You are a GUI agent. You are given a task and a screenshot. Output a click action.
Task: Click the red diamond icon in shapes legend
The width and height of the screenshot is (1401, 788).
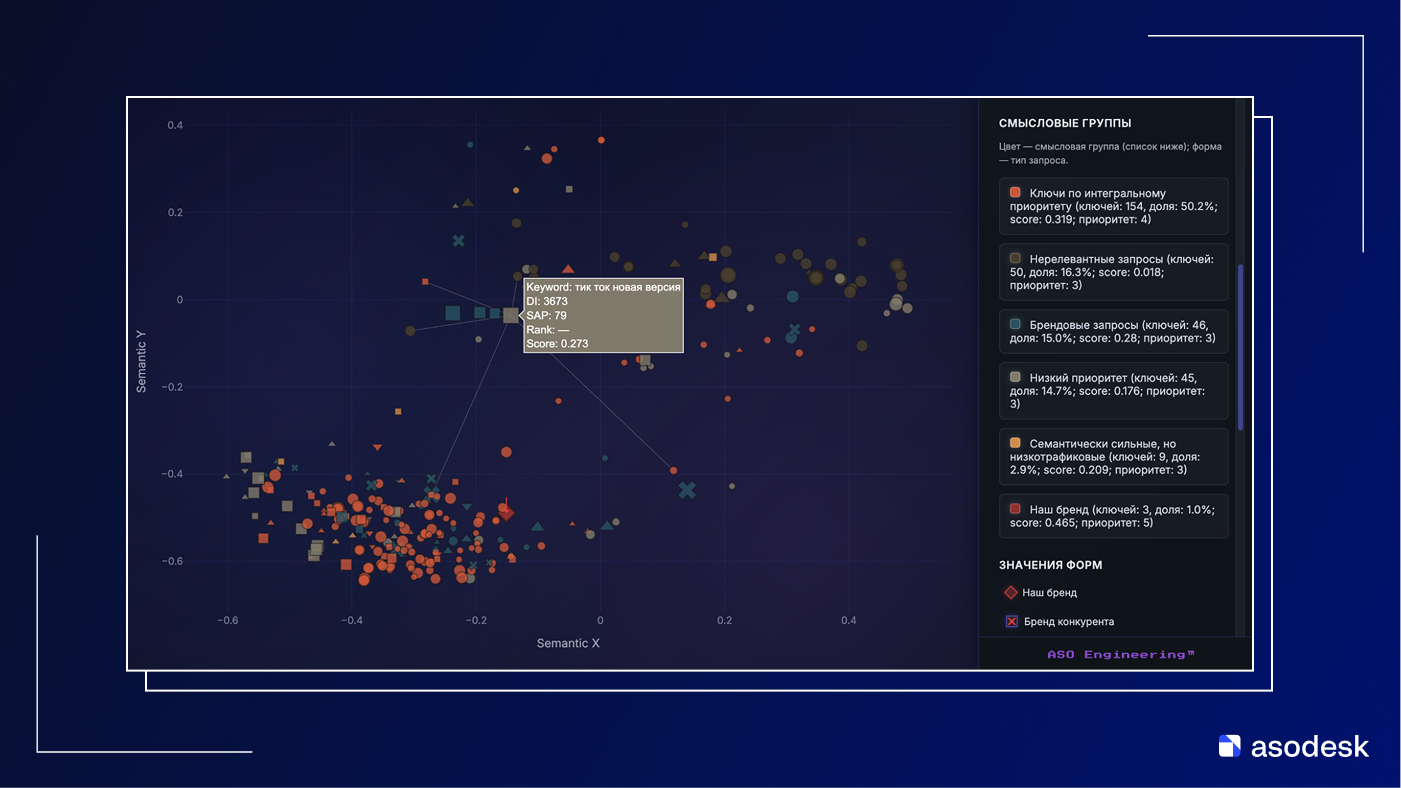pos(1011,592)
